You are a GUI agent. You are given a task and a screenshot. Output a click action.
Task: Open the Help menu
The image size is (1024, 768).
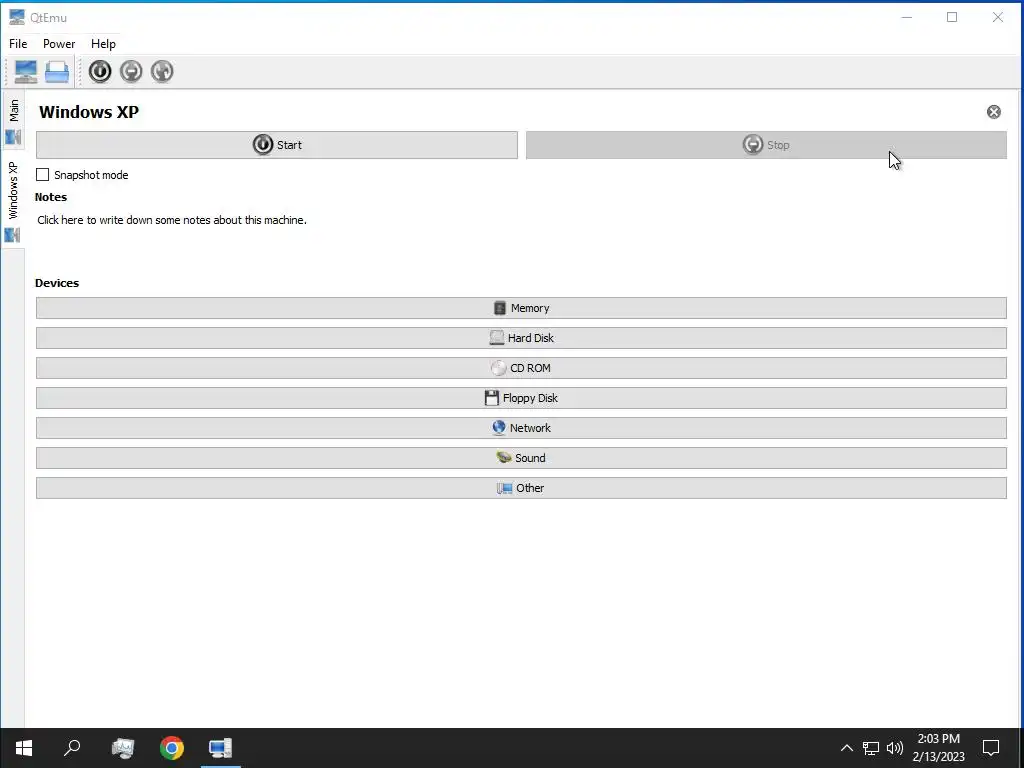click(x=103, y=44)
